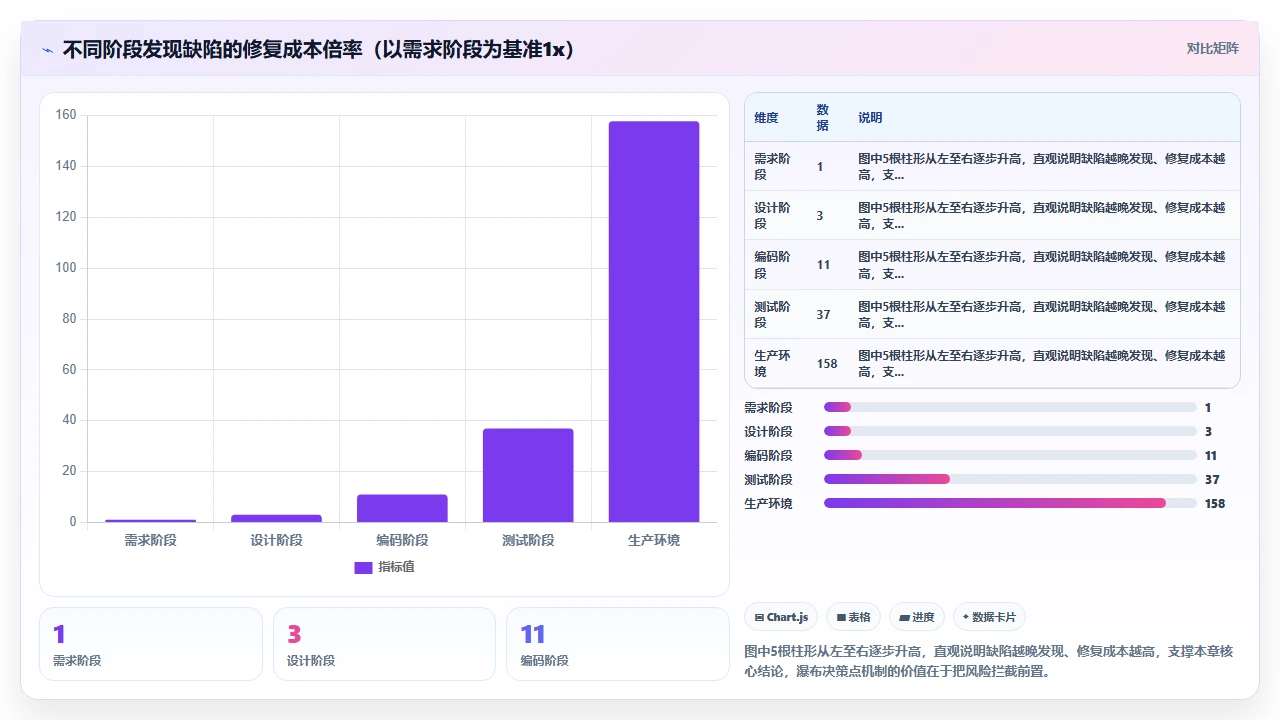1280x720 pixels.
Task: Click the 数据 table column header
Action: [822, 118]
